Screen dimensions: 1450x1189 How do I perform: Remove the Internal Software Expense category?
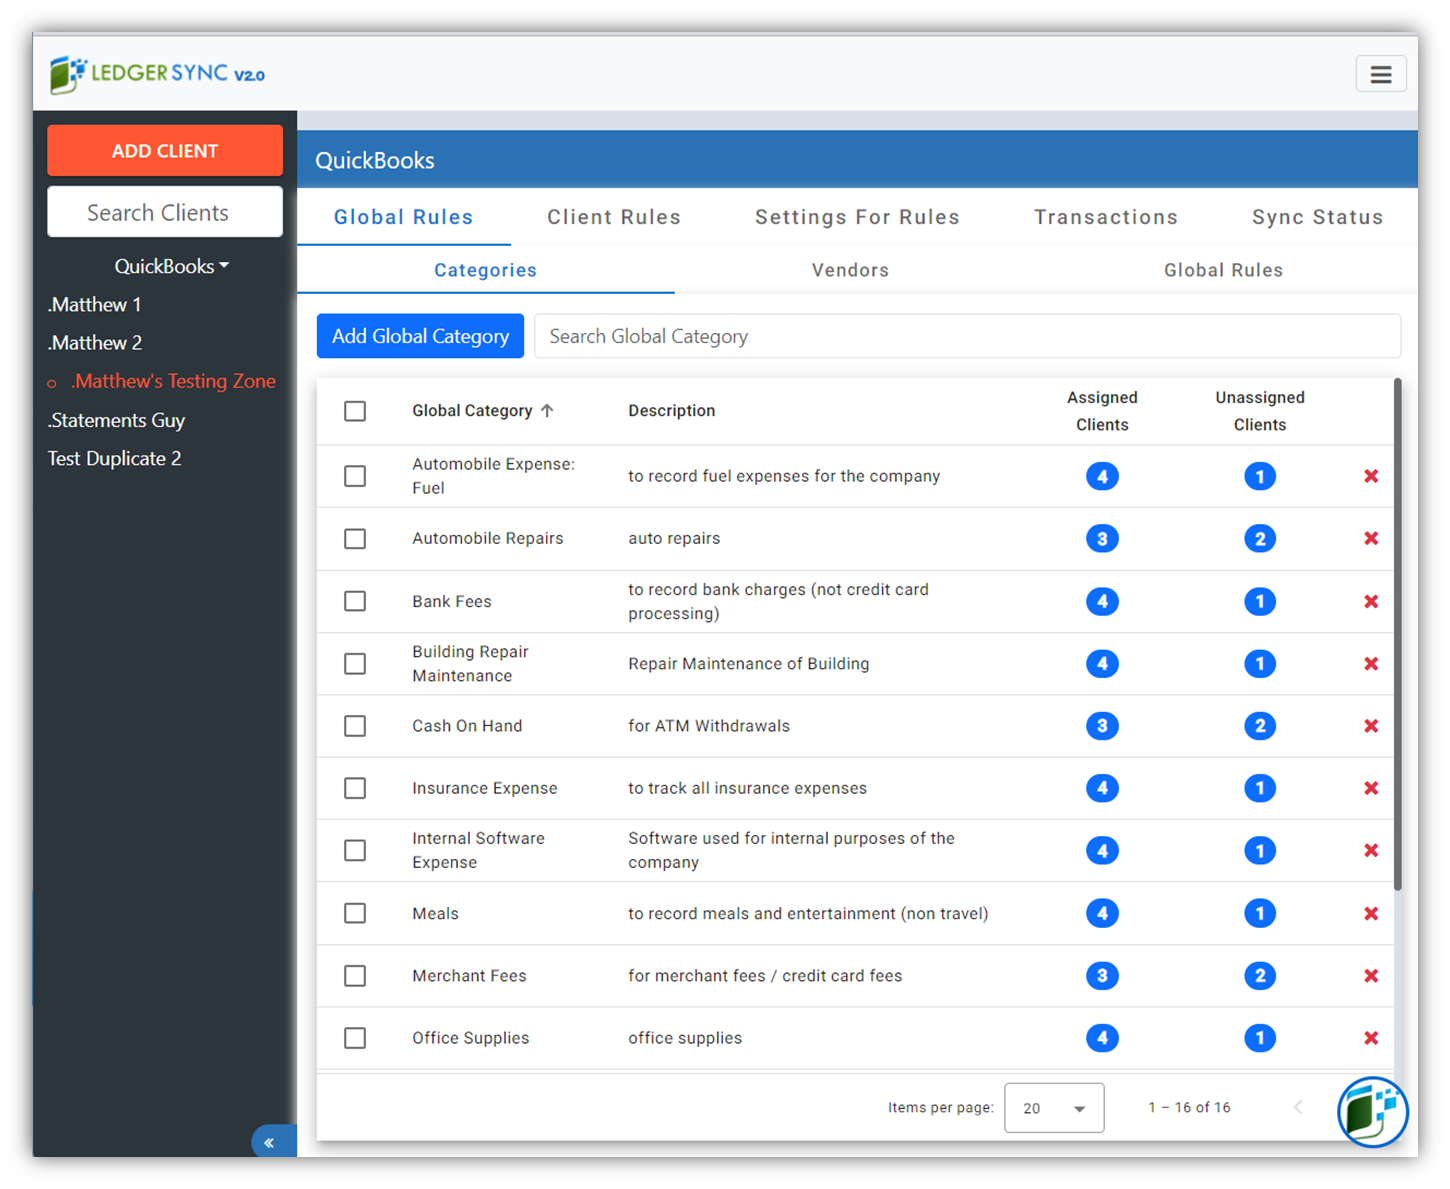(x=1371, y=850)
